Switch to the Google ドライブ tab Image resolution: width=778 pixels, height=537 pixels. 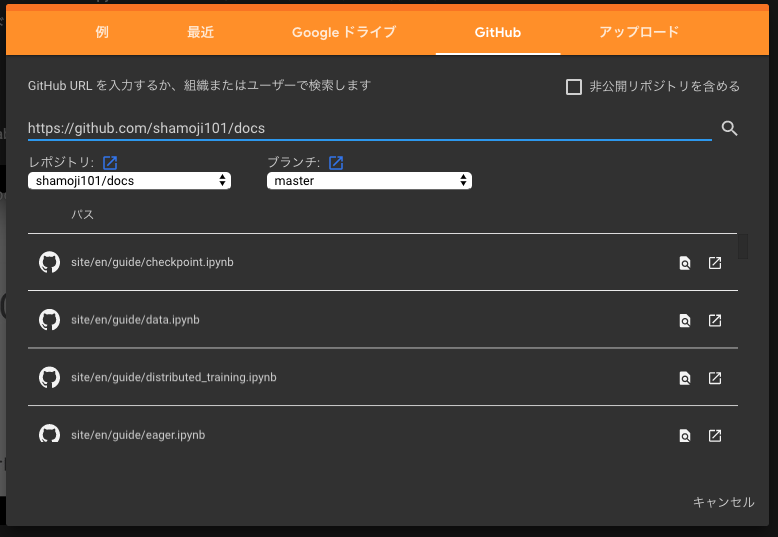[344, 32]
